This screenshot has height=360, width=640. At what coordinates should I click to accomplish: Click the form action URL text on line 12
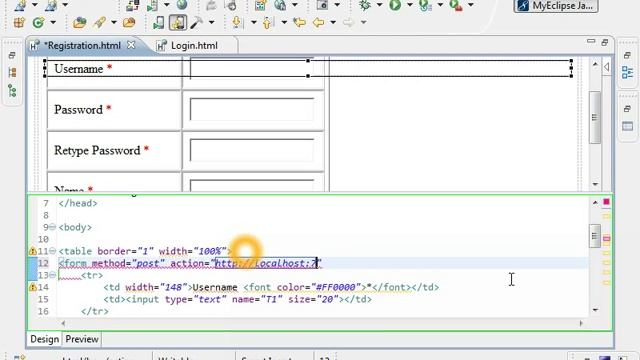266,263
